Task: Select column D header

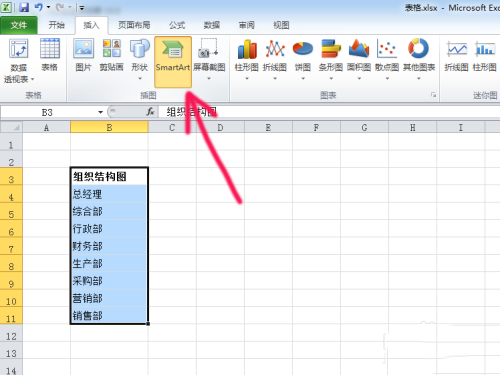Action: point(220,127)
